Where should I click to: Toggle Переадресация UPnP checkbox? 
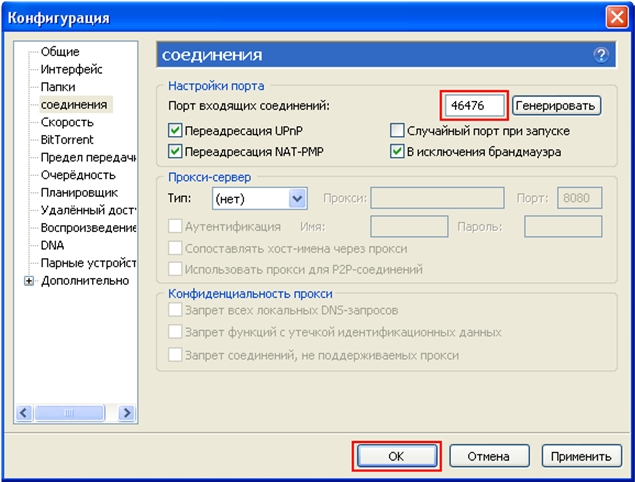coord(176,131)
